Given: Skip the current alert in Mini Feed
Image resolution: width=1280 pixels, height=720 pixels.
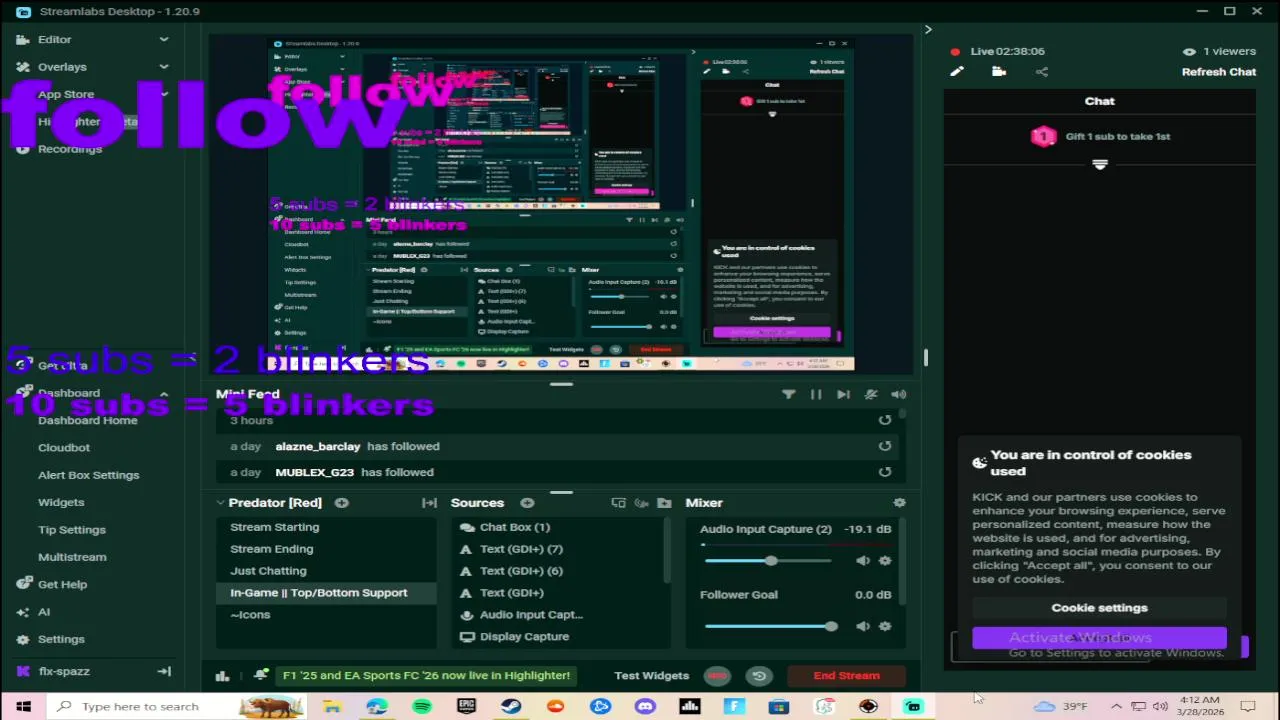Looking at the screenshot, I should coord(843,394).
